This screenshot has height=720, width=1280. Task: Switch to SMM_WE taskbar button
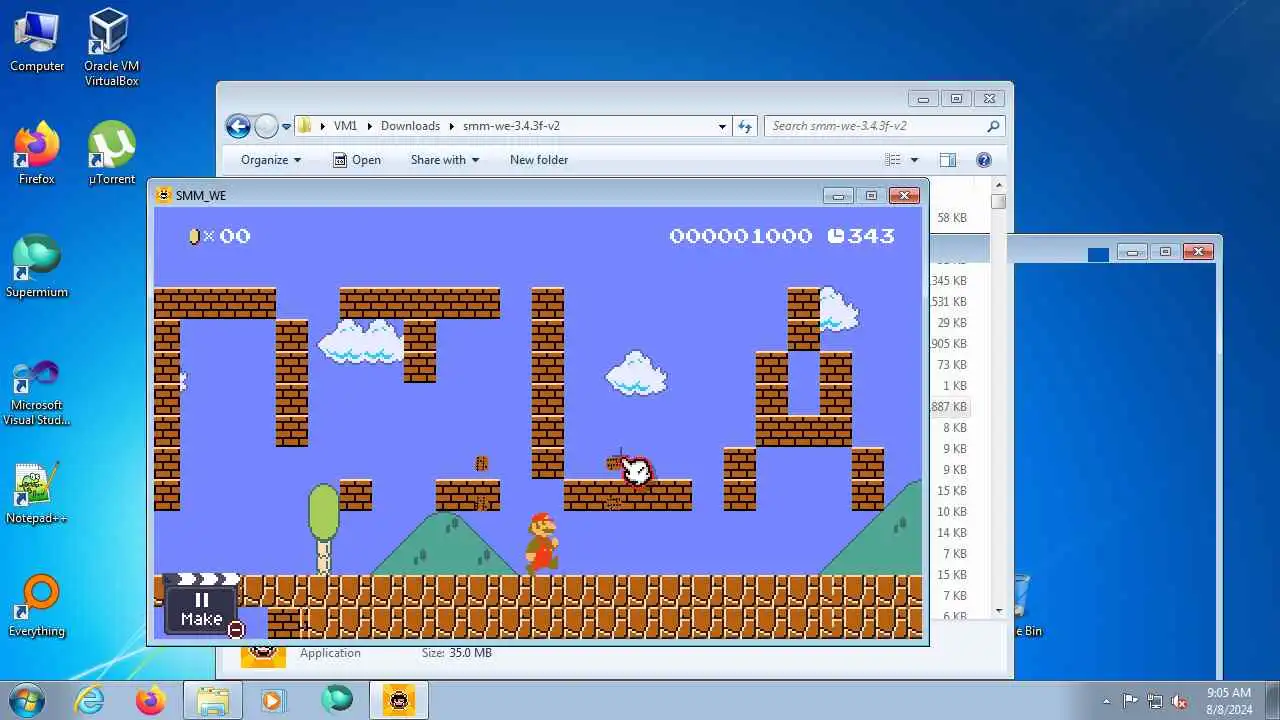click(x=400, y=700)
